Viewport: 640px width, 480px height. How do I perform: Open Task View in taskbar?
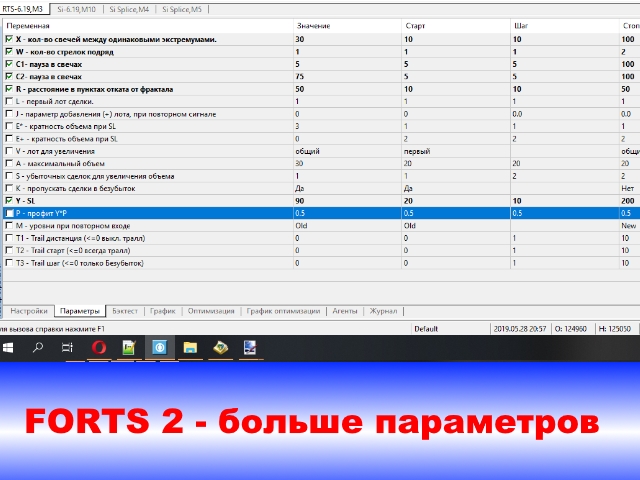tap(67, 348)
